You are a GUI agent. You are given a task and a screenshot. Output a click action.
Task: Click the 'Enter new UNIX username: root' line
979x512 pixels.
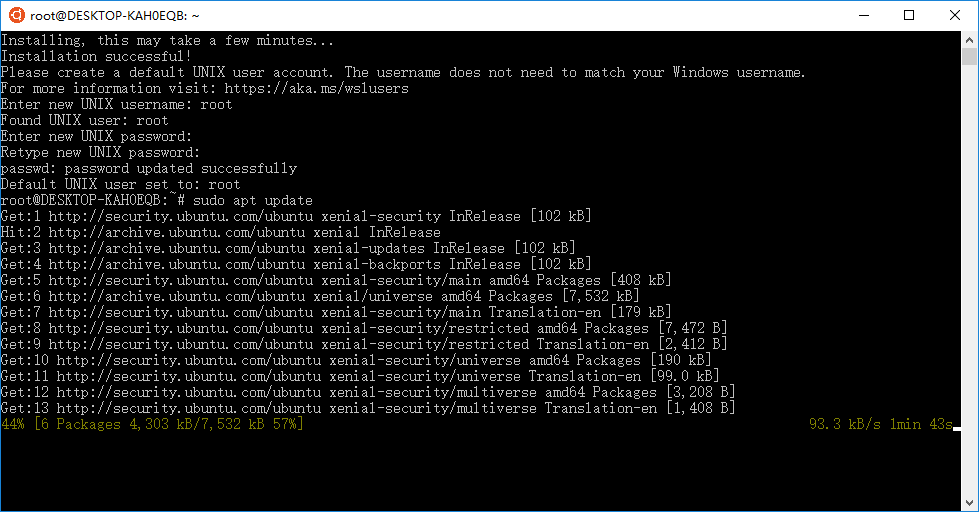click(x=116, y=105)
